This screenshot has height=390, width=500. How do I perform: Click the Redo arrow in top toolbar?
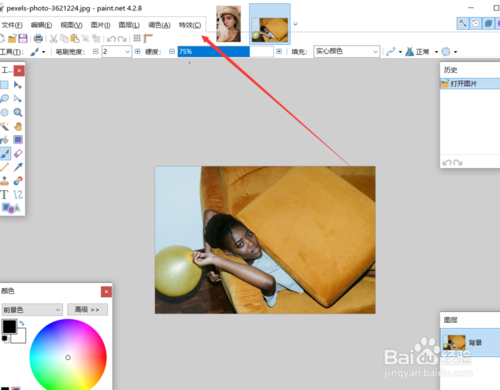coord(122,39)
